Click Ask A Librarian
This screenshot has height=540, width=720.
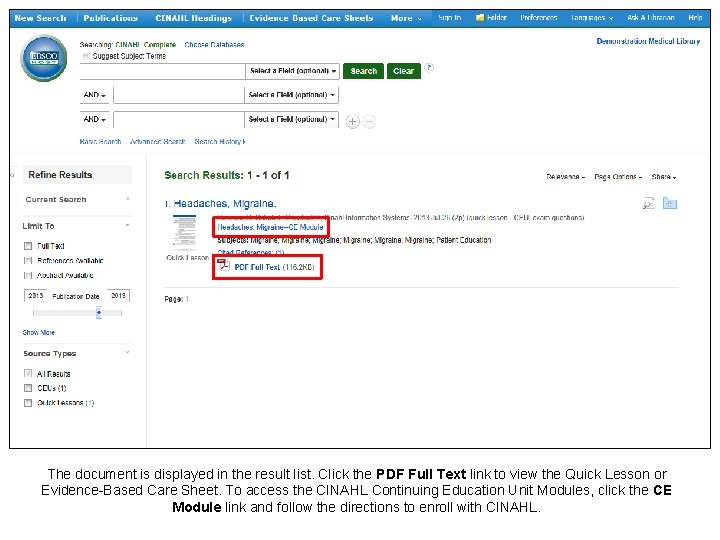click(651, 18)
